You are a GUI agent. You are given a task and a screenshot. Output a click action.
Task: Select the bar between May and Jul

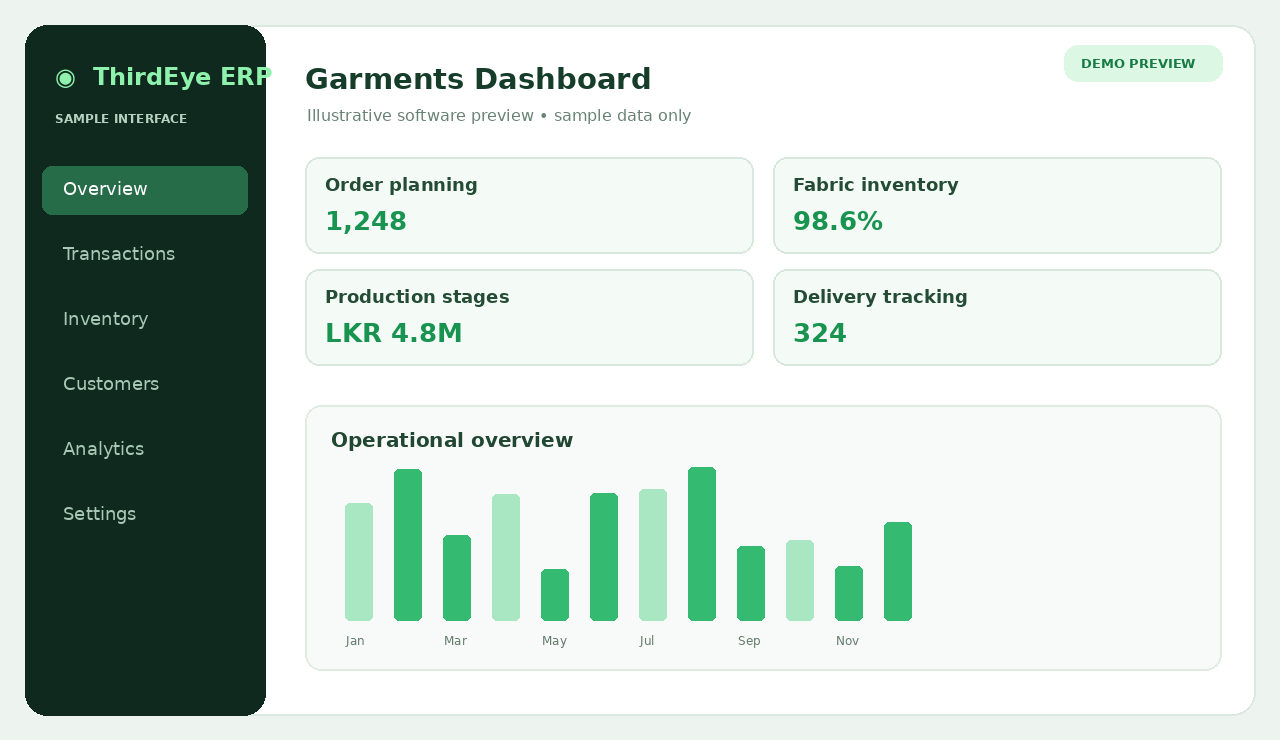pos(604,557)
